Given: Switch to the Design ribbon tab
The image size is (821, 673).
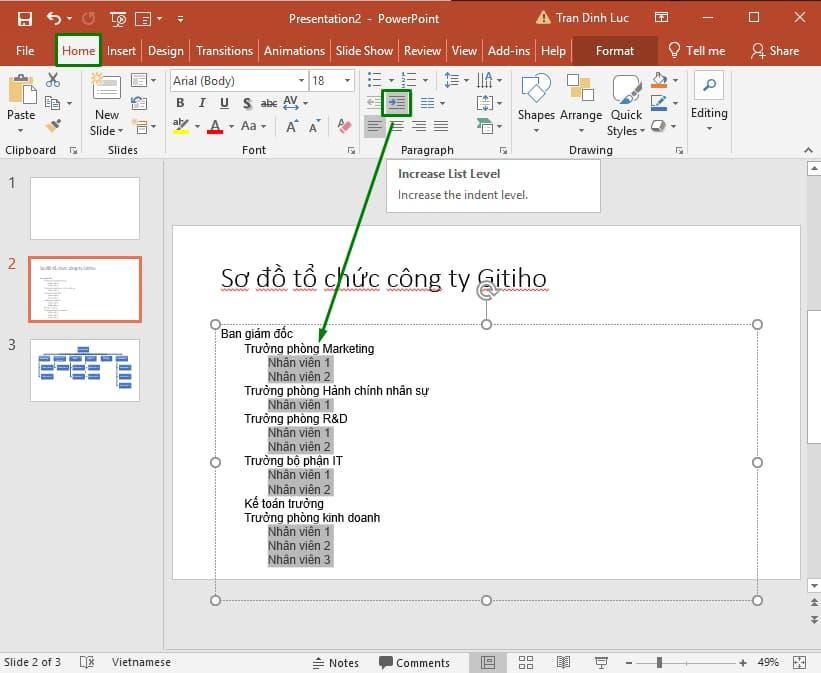Looking at the screenshot, I should coord(166,50).
